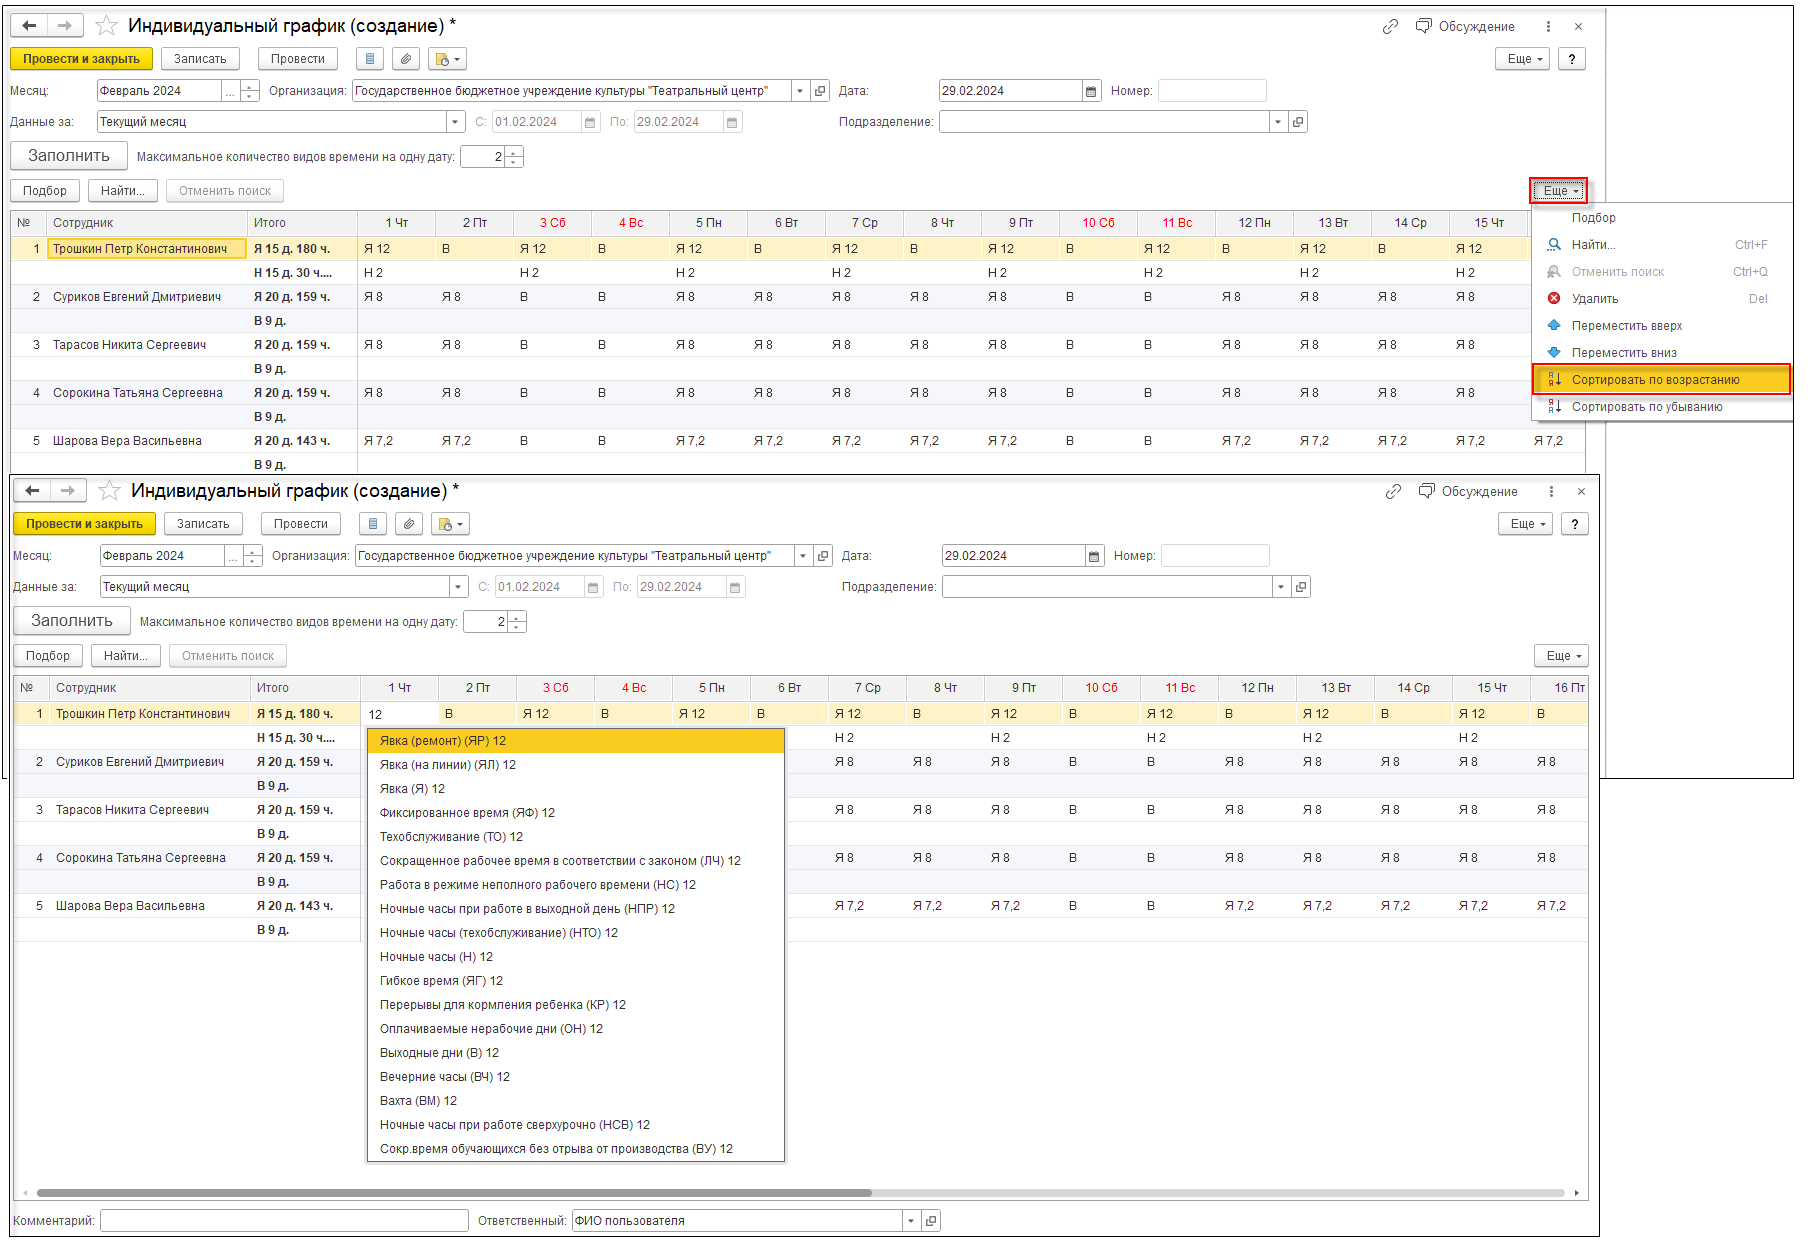Three-dot menu icon in lower window header
This screenshot has height=1253, width=1808.
click(1551, 492)
